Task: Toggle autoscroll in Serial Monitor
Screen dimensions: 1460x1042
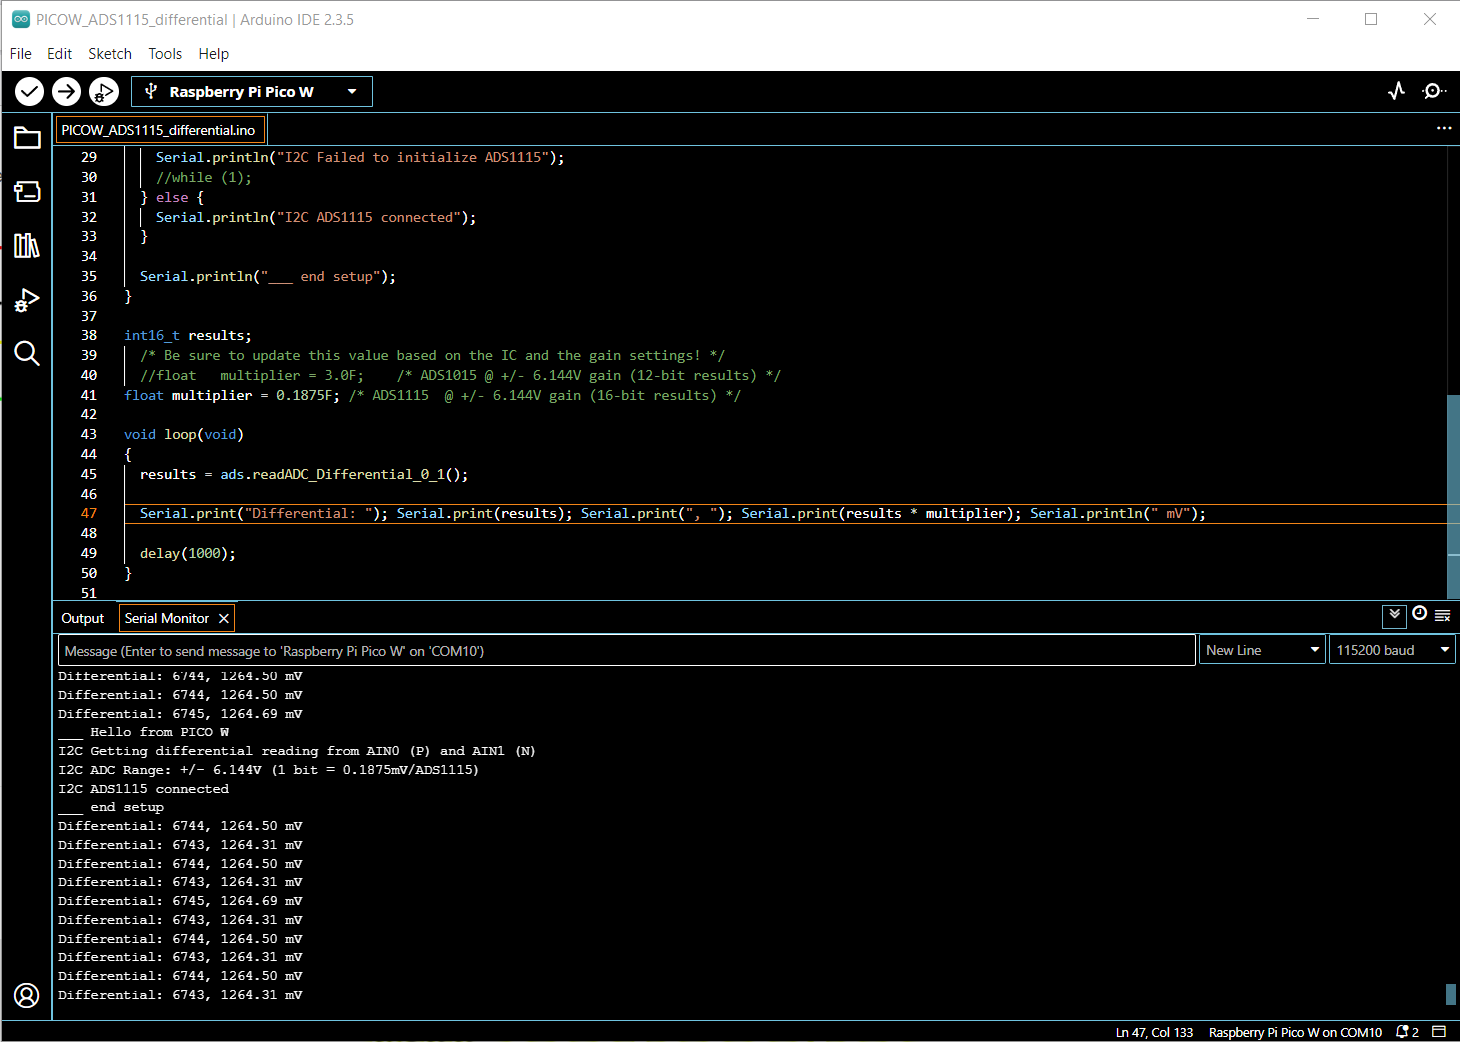Action: (x=1394, y=615)
